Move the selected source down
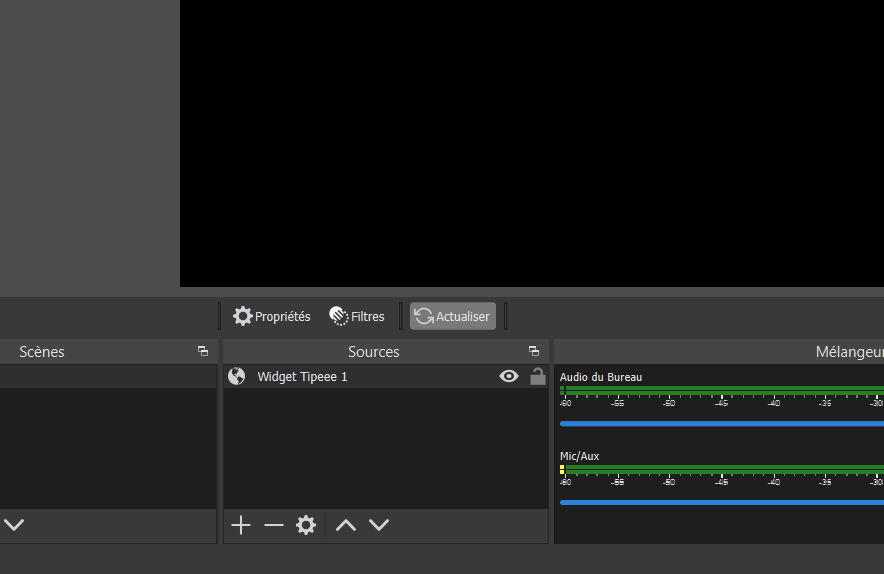Image resolution: width=884 pixels, height=574 pixels. (x=379, y=525)
